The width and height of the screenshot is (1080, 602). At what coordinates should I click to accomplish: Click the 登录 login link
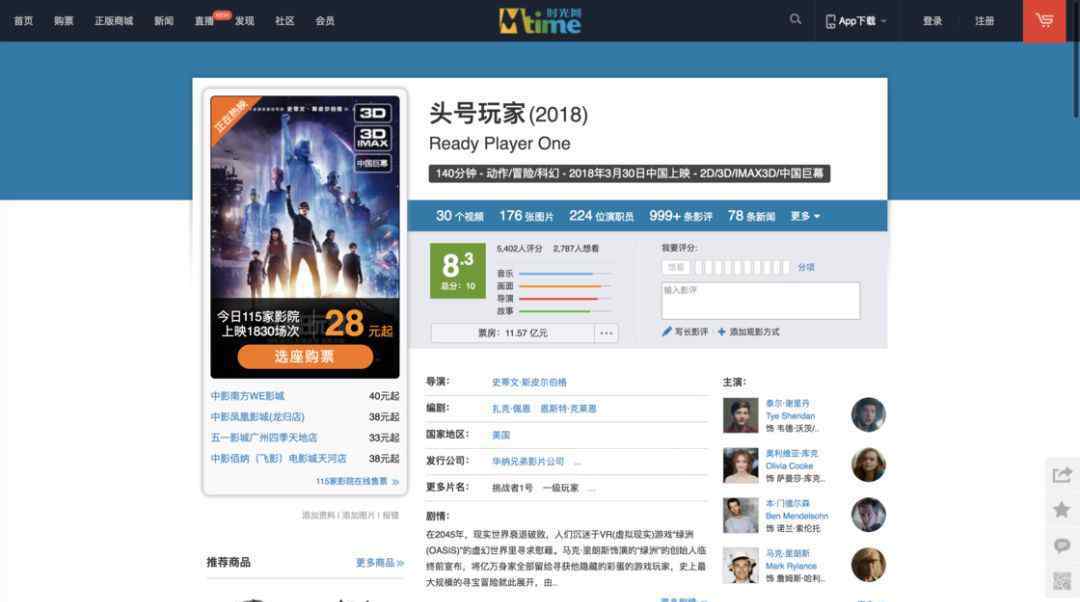click(933, 21)
